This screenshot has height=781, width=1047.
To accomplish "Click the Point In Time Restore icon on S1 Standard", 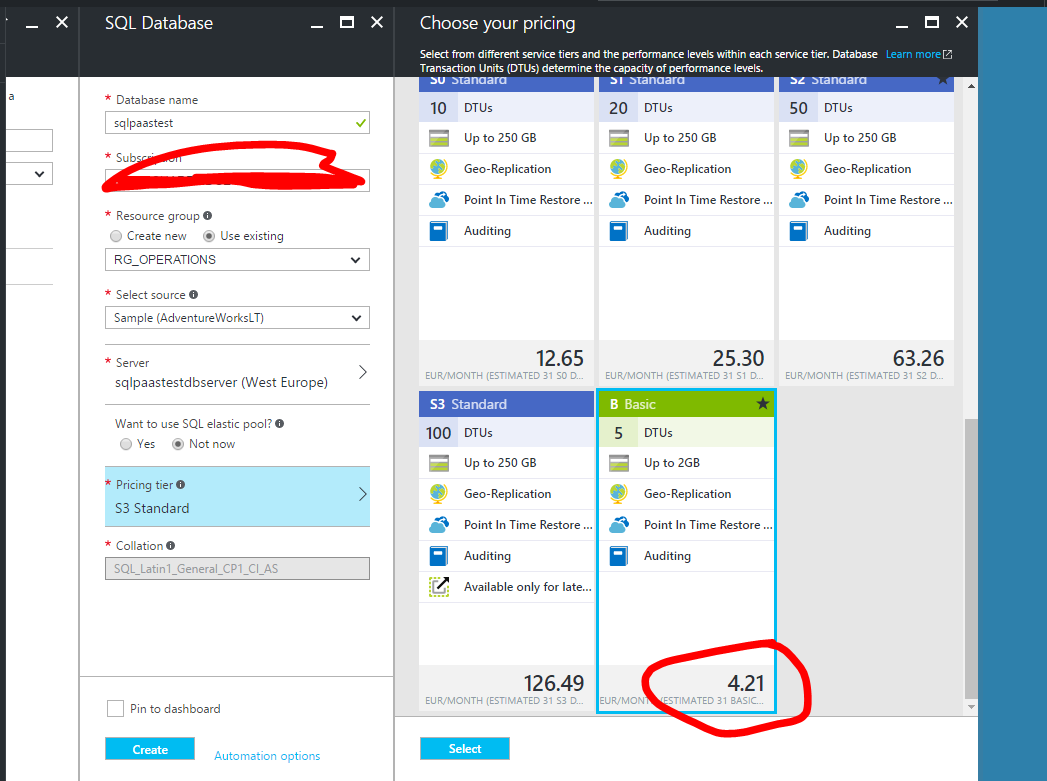I will click(x=618, y=199).
